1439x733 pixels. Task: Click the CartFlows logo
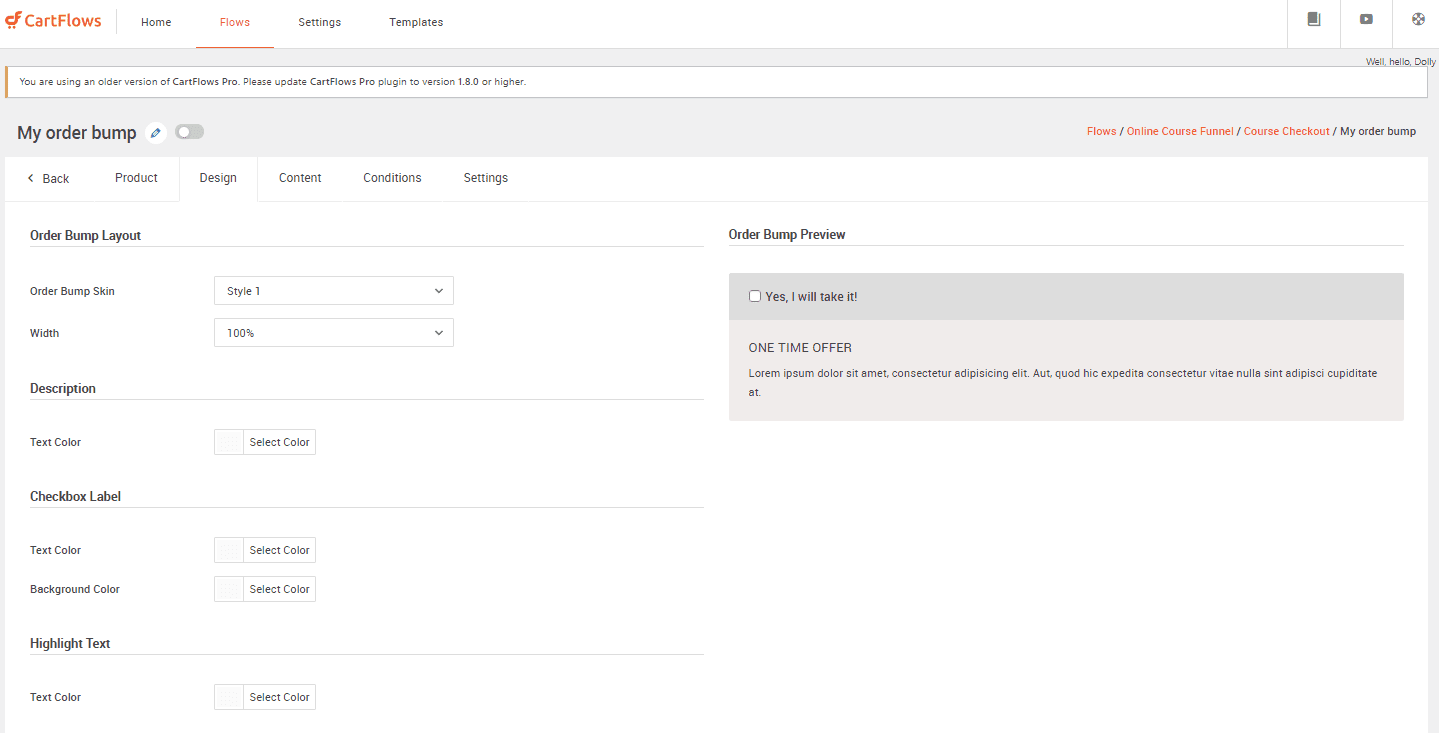53,21
